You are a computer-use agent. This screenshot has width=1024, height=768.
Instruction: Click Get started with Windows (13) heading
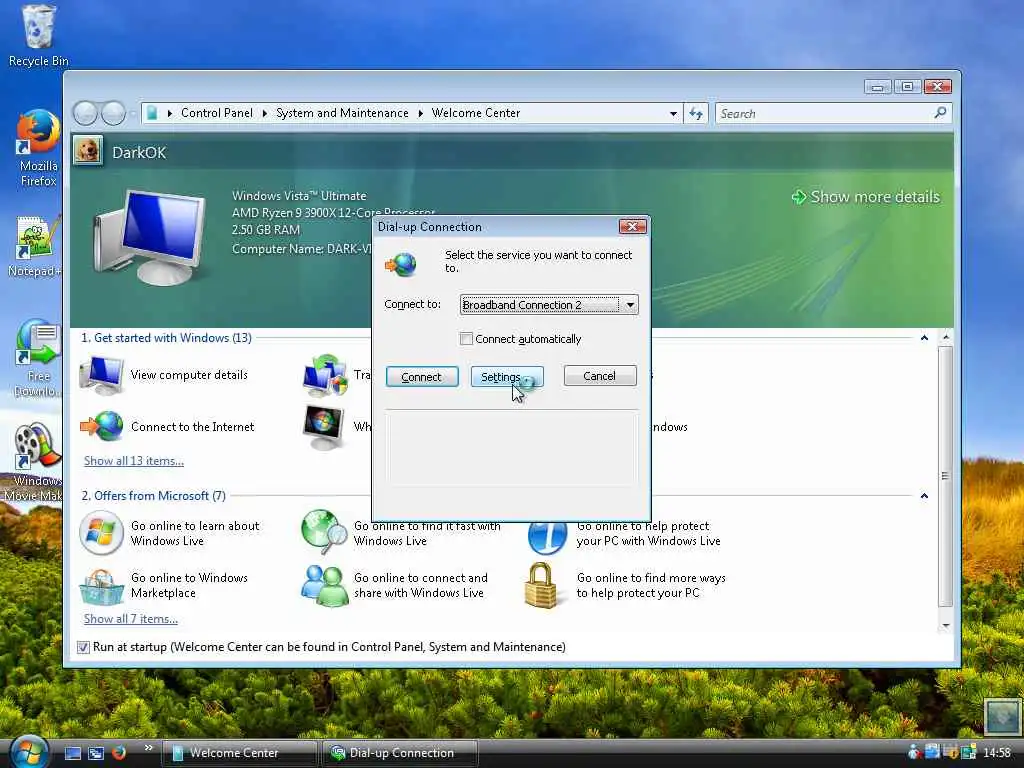coord(166,338)
